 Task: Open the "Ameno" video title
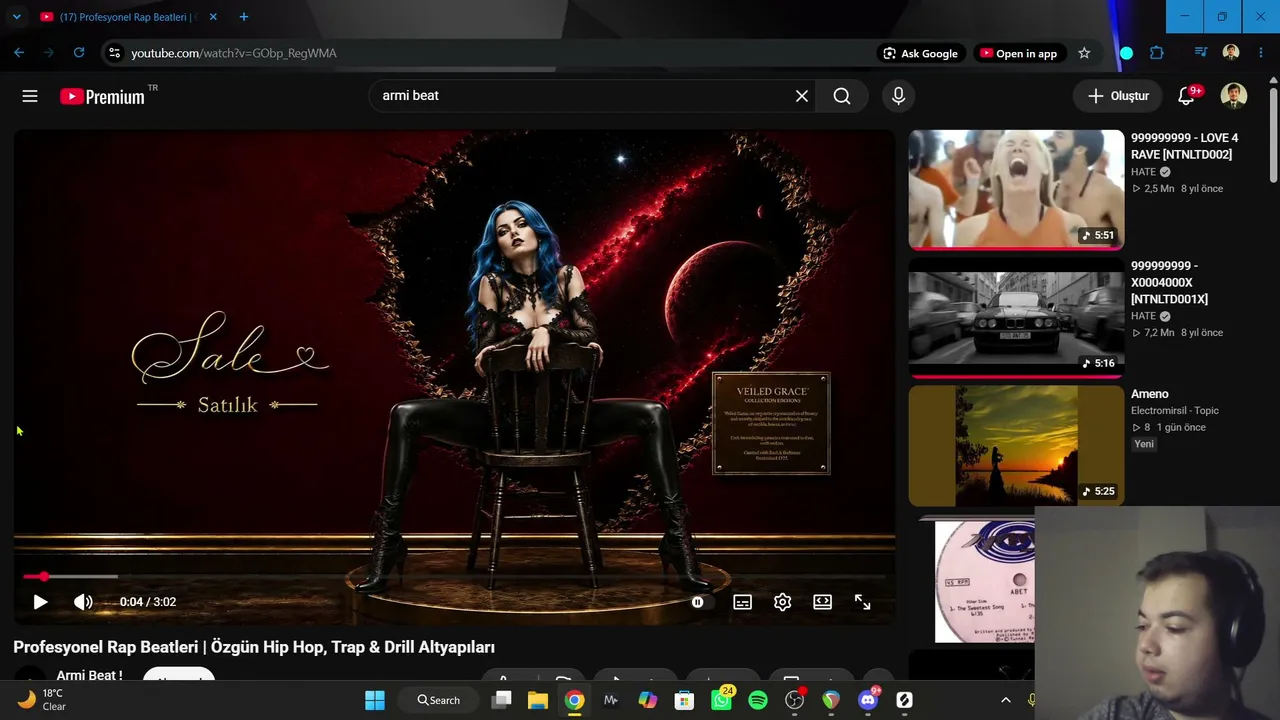[x=1150, y=394]
